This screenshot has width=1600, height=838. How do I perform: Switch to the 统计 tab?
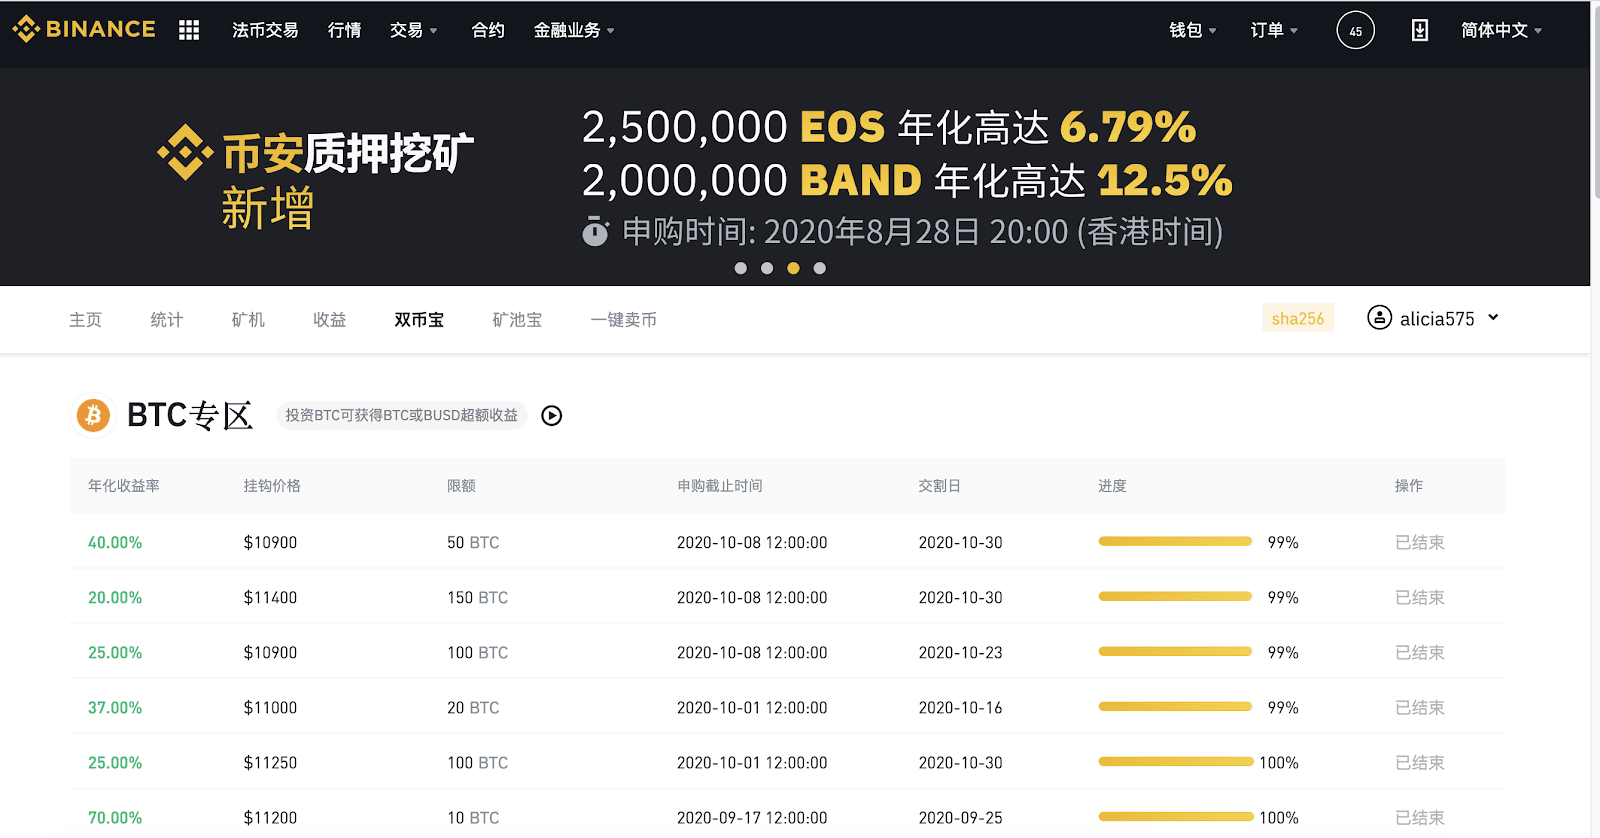167,320
